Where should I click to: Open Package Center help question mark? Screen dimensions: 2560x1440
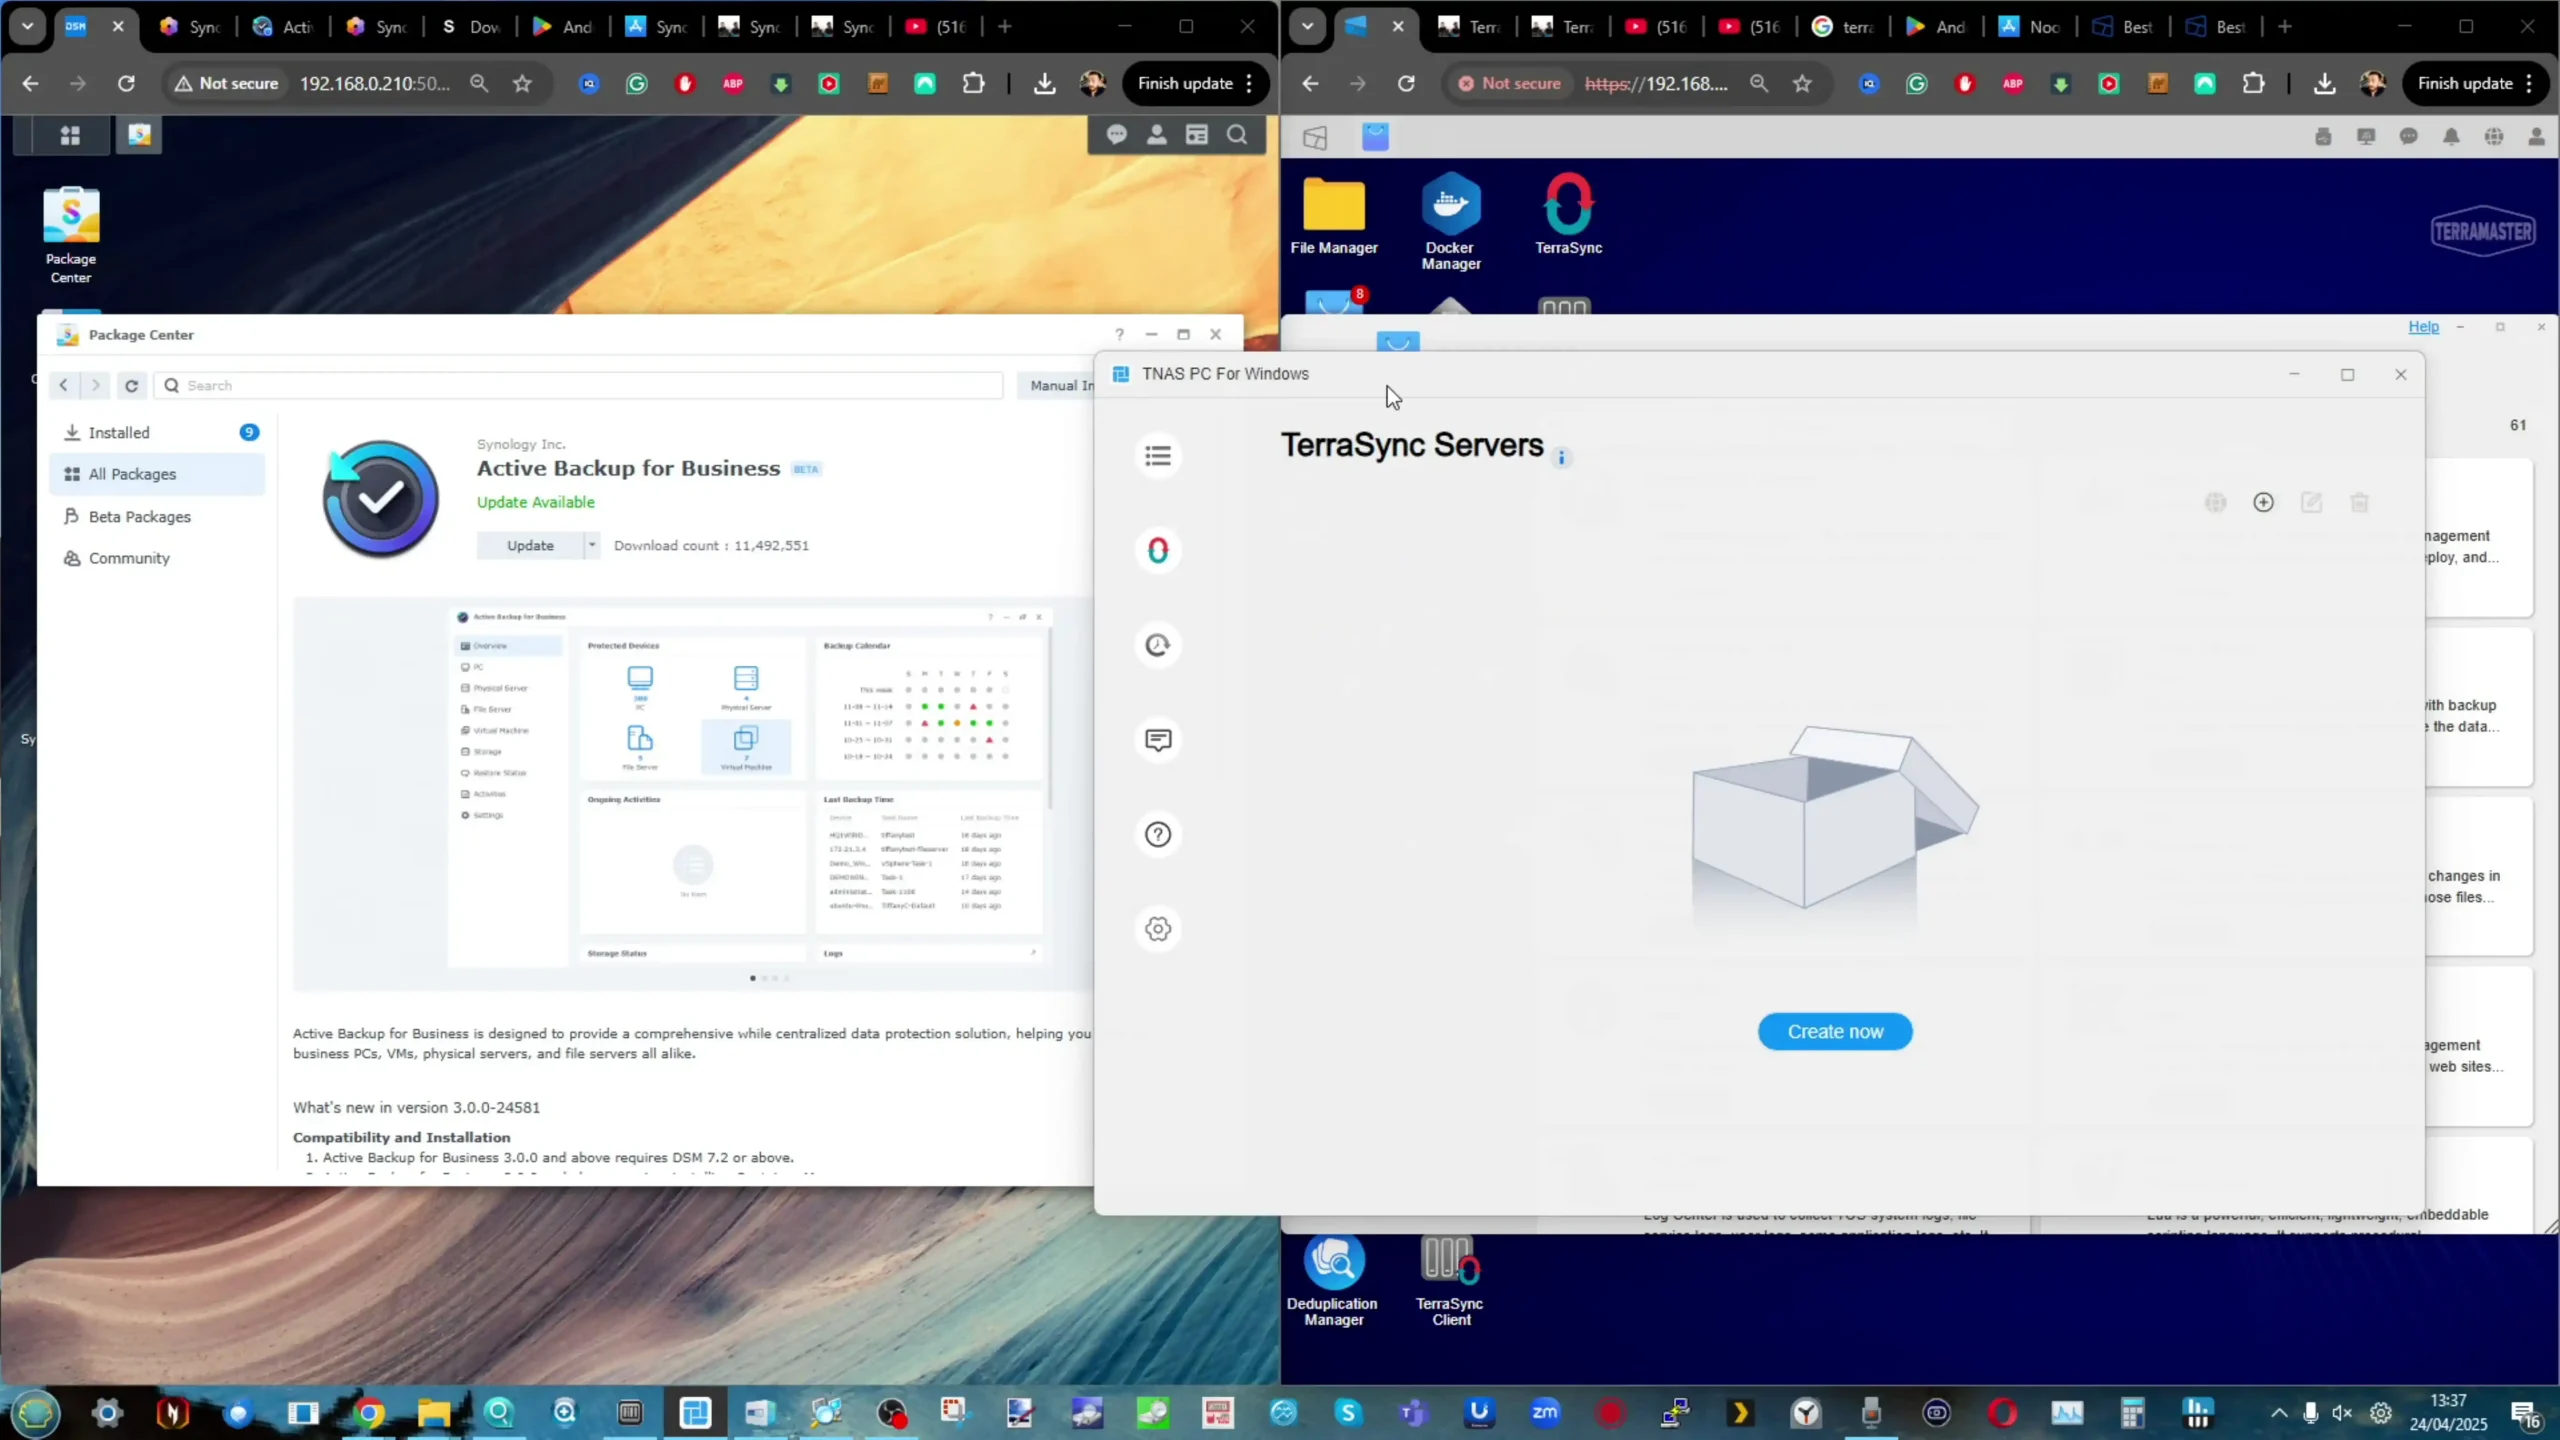click(1120, 334)
